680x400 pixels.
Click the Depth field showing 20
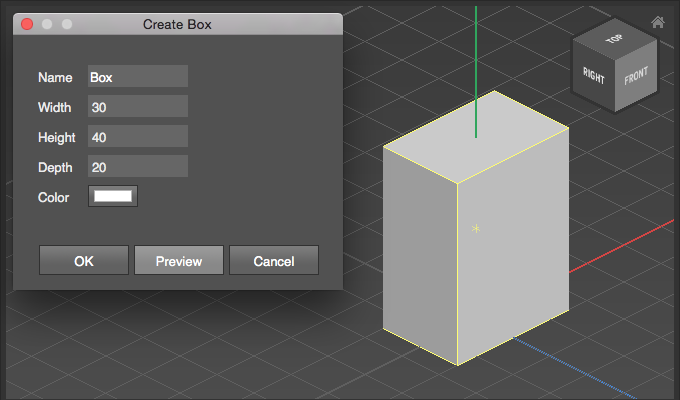(138, 166)
